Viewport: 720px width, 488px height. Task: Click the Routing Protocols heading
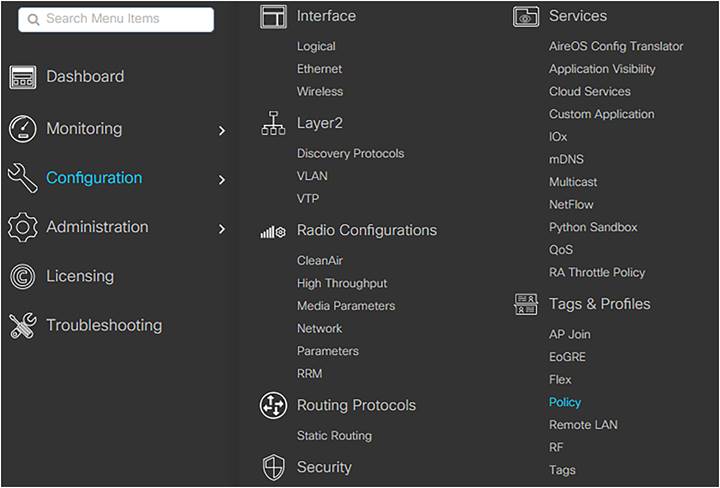coord(356,405)
